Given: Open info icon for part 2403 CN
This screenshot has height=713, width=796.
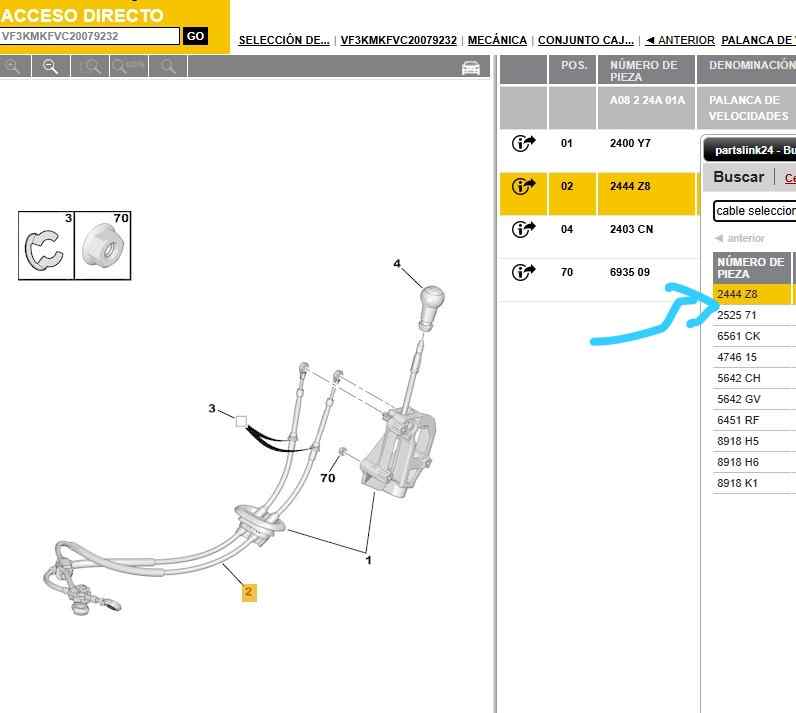Looking at the screenshot, I should click(x=523, y=230).
